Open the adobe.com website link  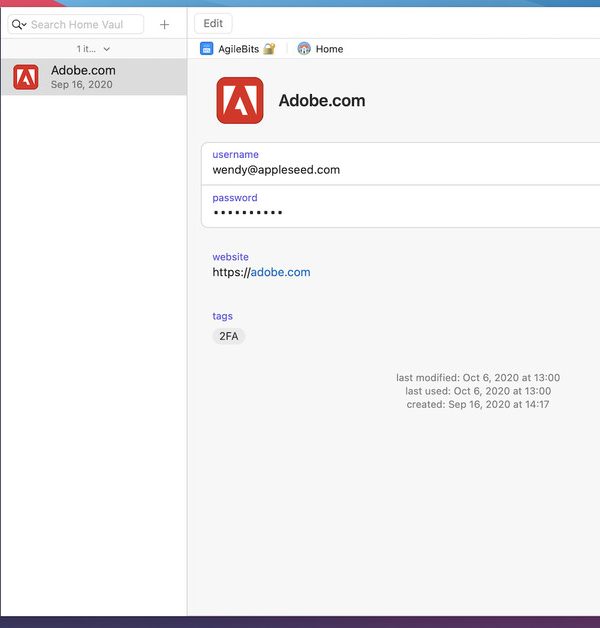click(279, 272)
